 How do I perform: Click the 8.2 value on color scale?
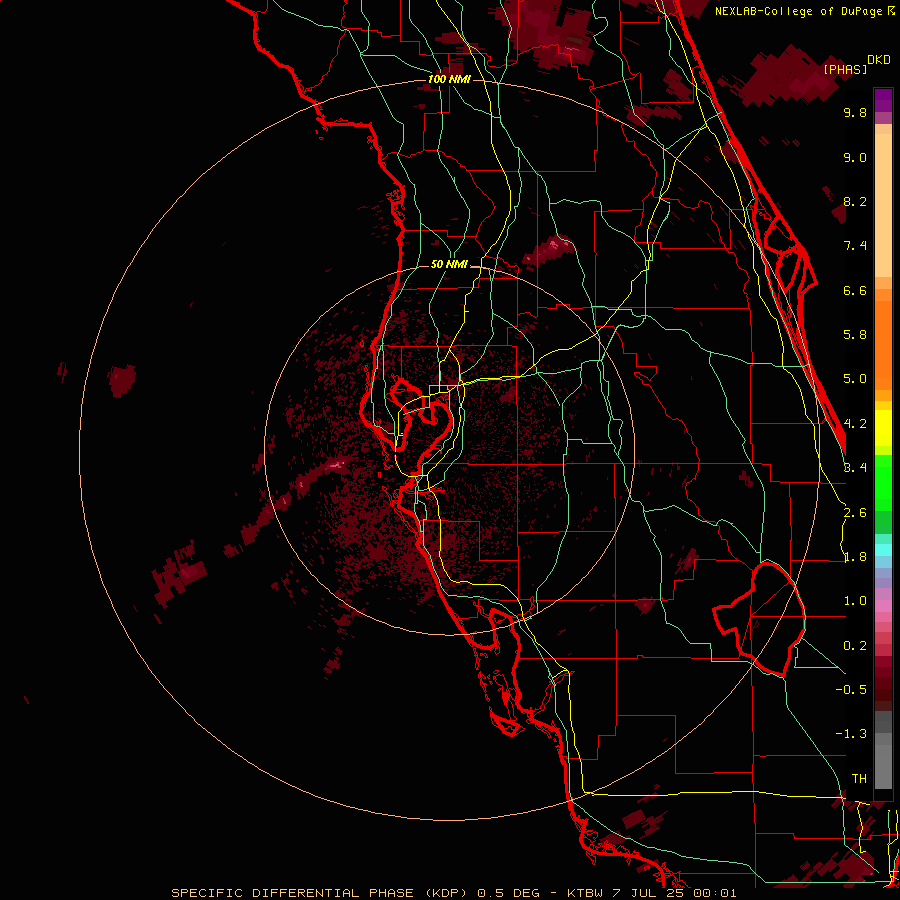855,201
